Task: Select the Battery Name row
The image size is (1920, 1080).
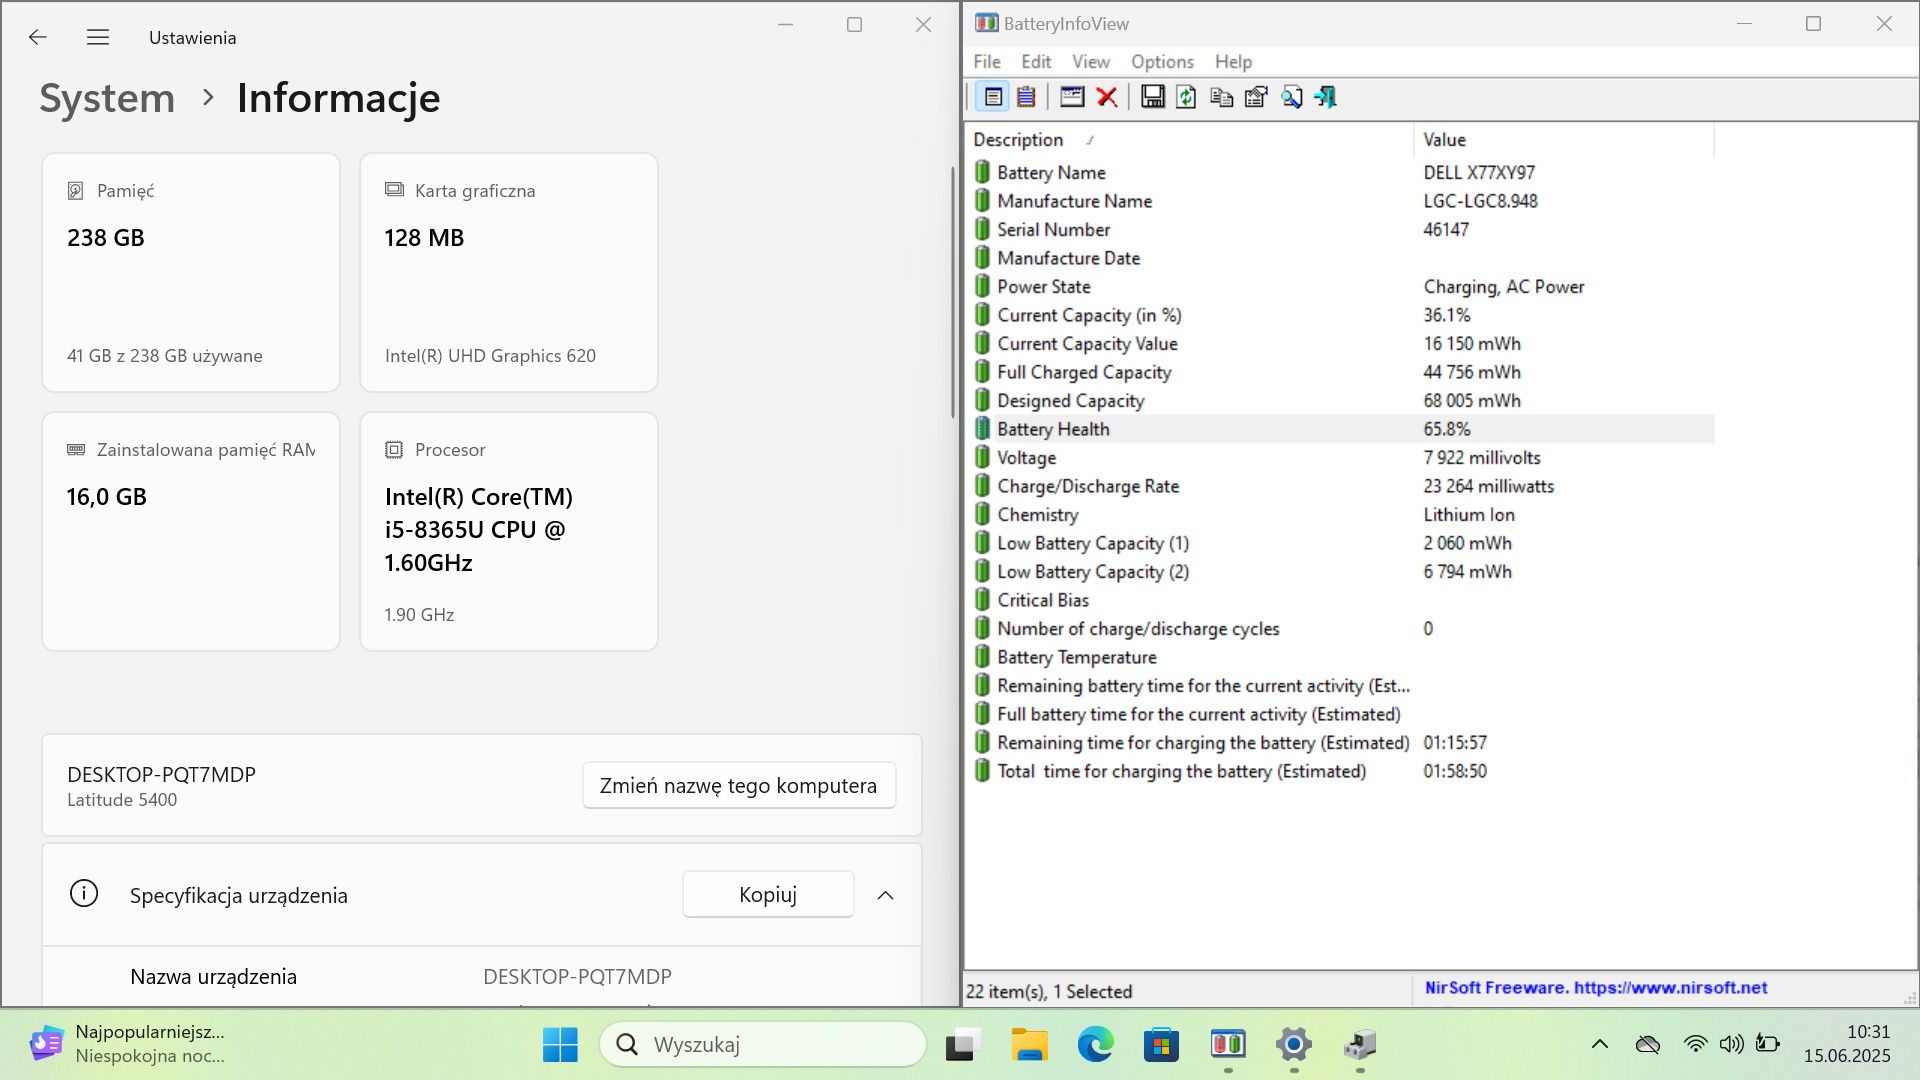Action: click(x=1340, y=173)
